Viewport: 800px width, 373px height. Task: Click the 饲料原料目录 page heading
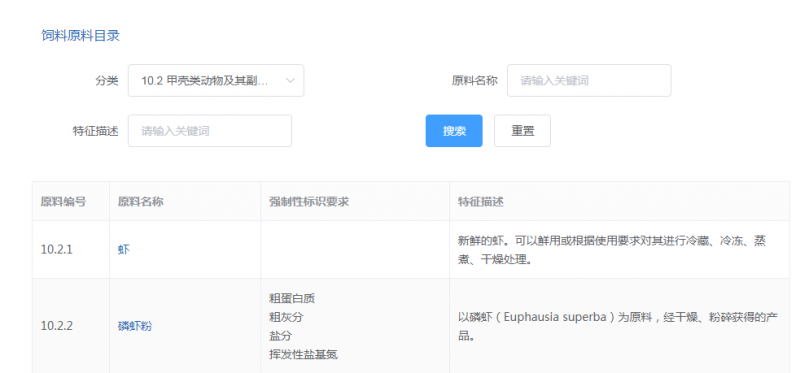coord(81,36)
